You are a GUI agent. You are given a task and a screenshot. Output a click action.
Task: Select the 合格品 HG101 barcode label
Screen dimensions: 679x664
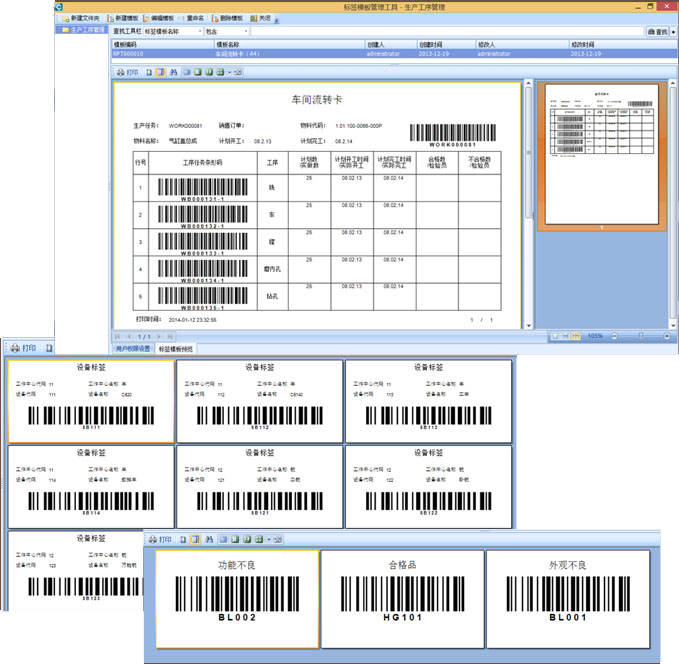(x=403, y=599)
